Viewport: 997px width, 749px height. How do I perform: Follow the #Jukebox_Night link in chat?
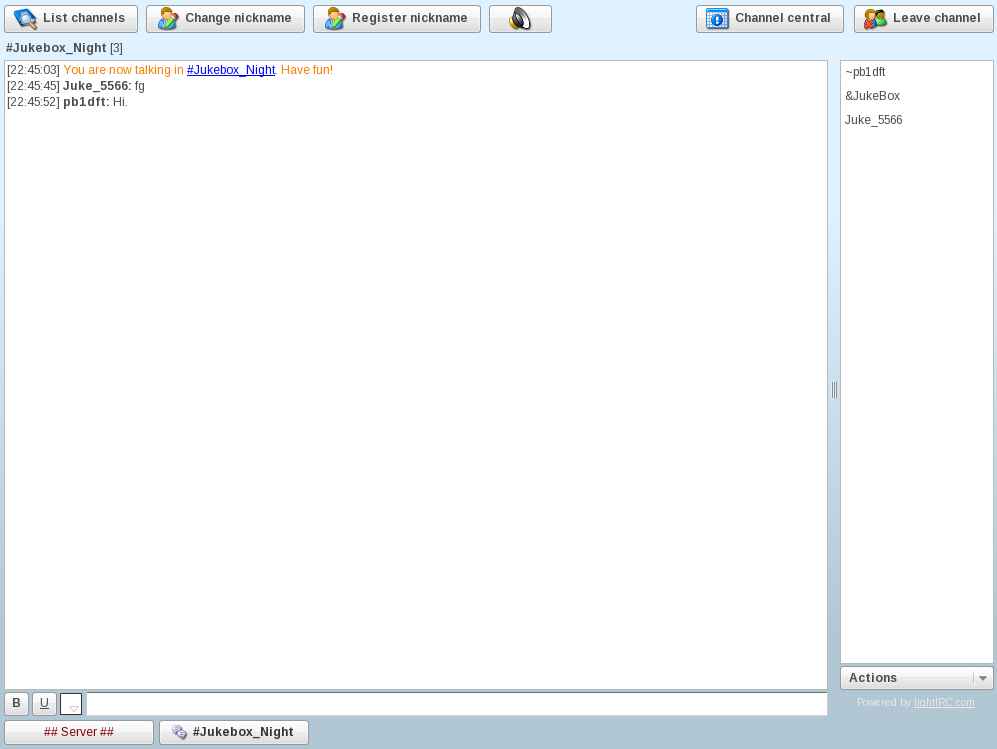point(231,70)
